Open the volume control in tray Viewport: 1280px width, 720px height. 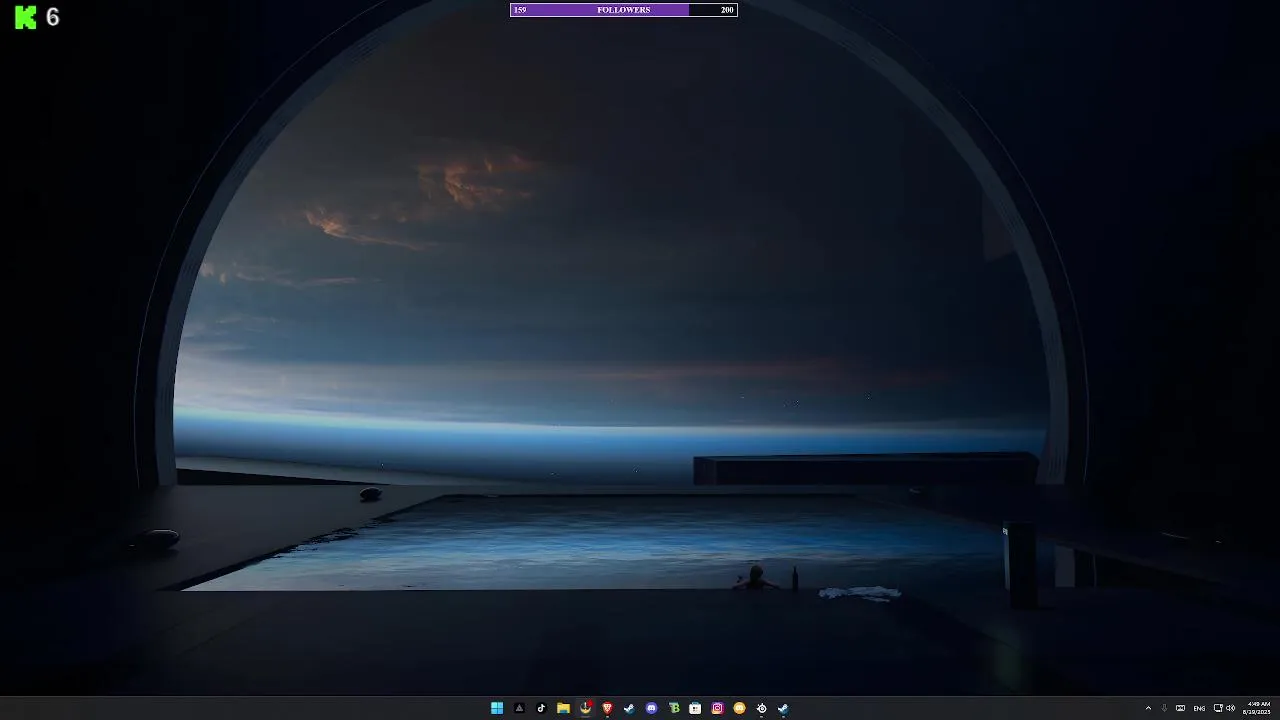[1230, 708]
